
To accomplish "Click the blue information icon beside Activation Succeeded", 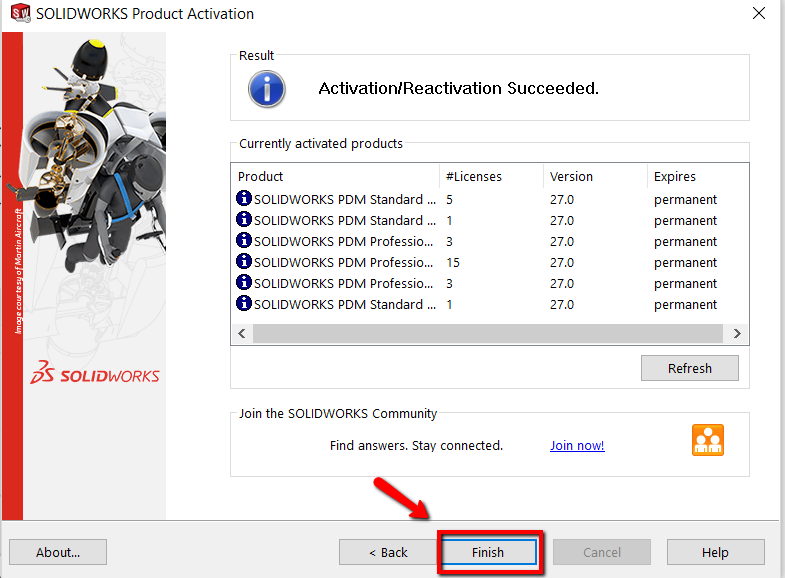I will click(267, 89).
